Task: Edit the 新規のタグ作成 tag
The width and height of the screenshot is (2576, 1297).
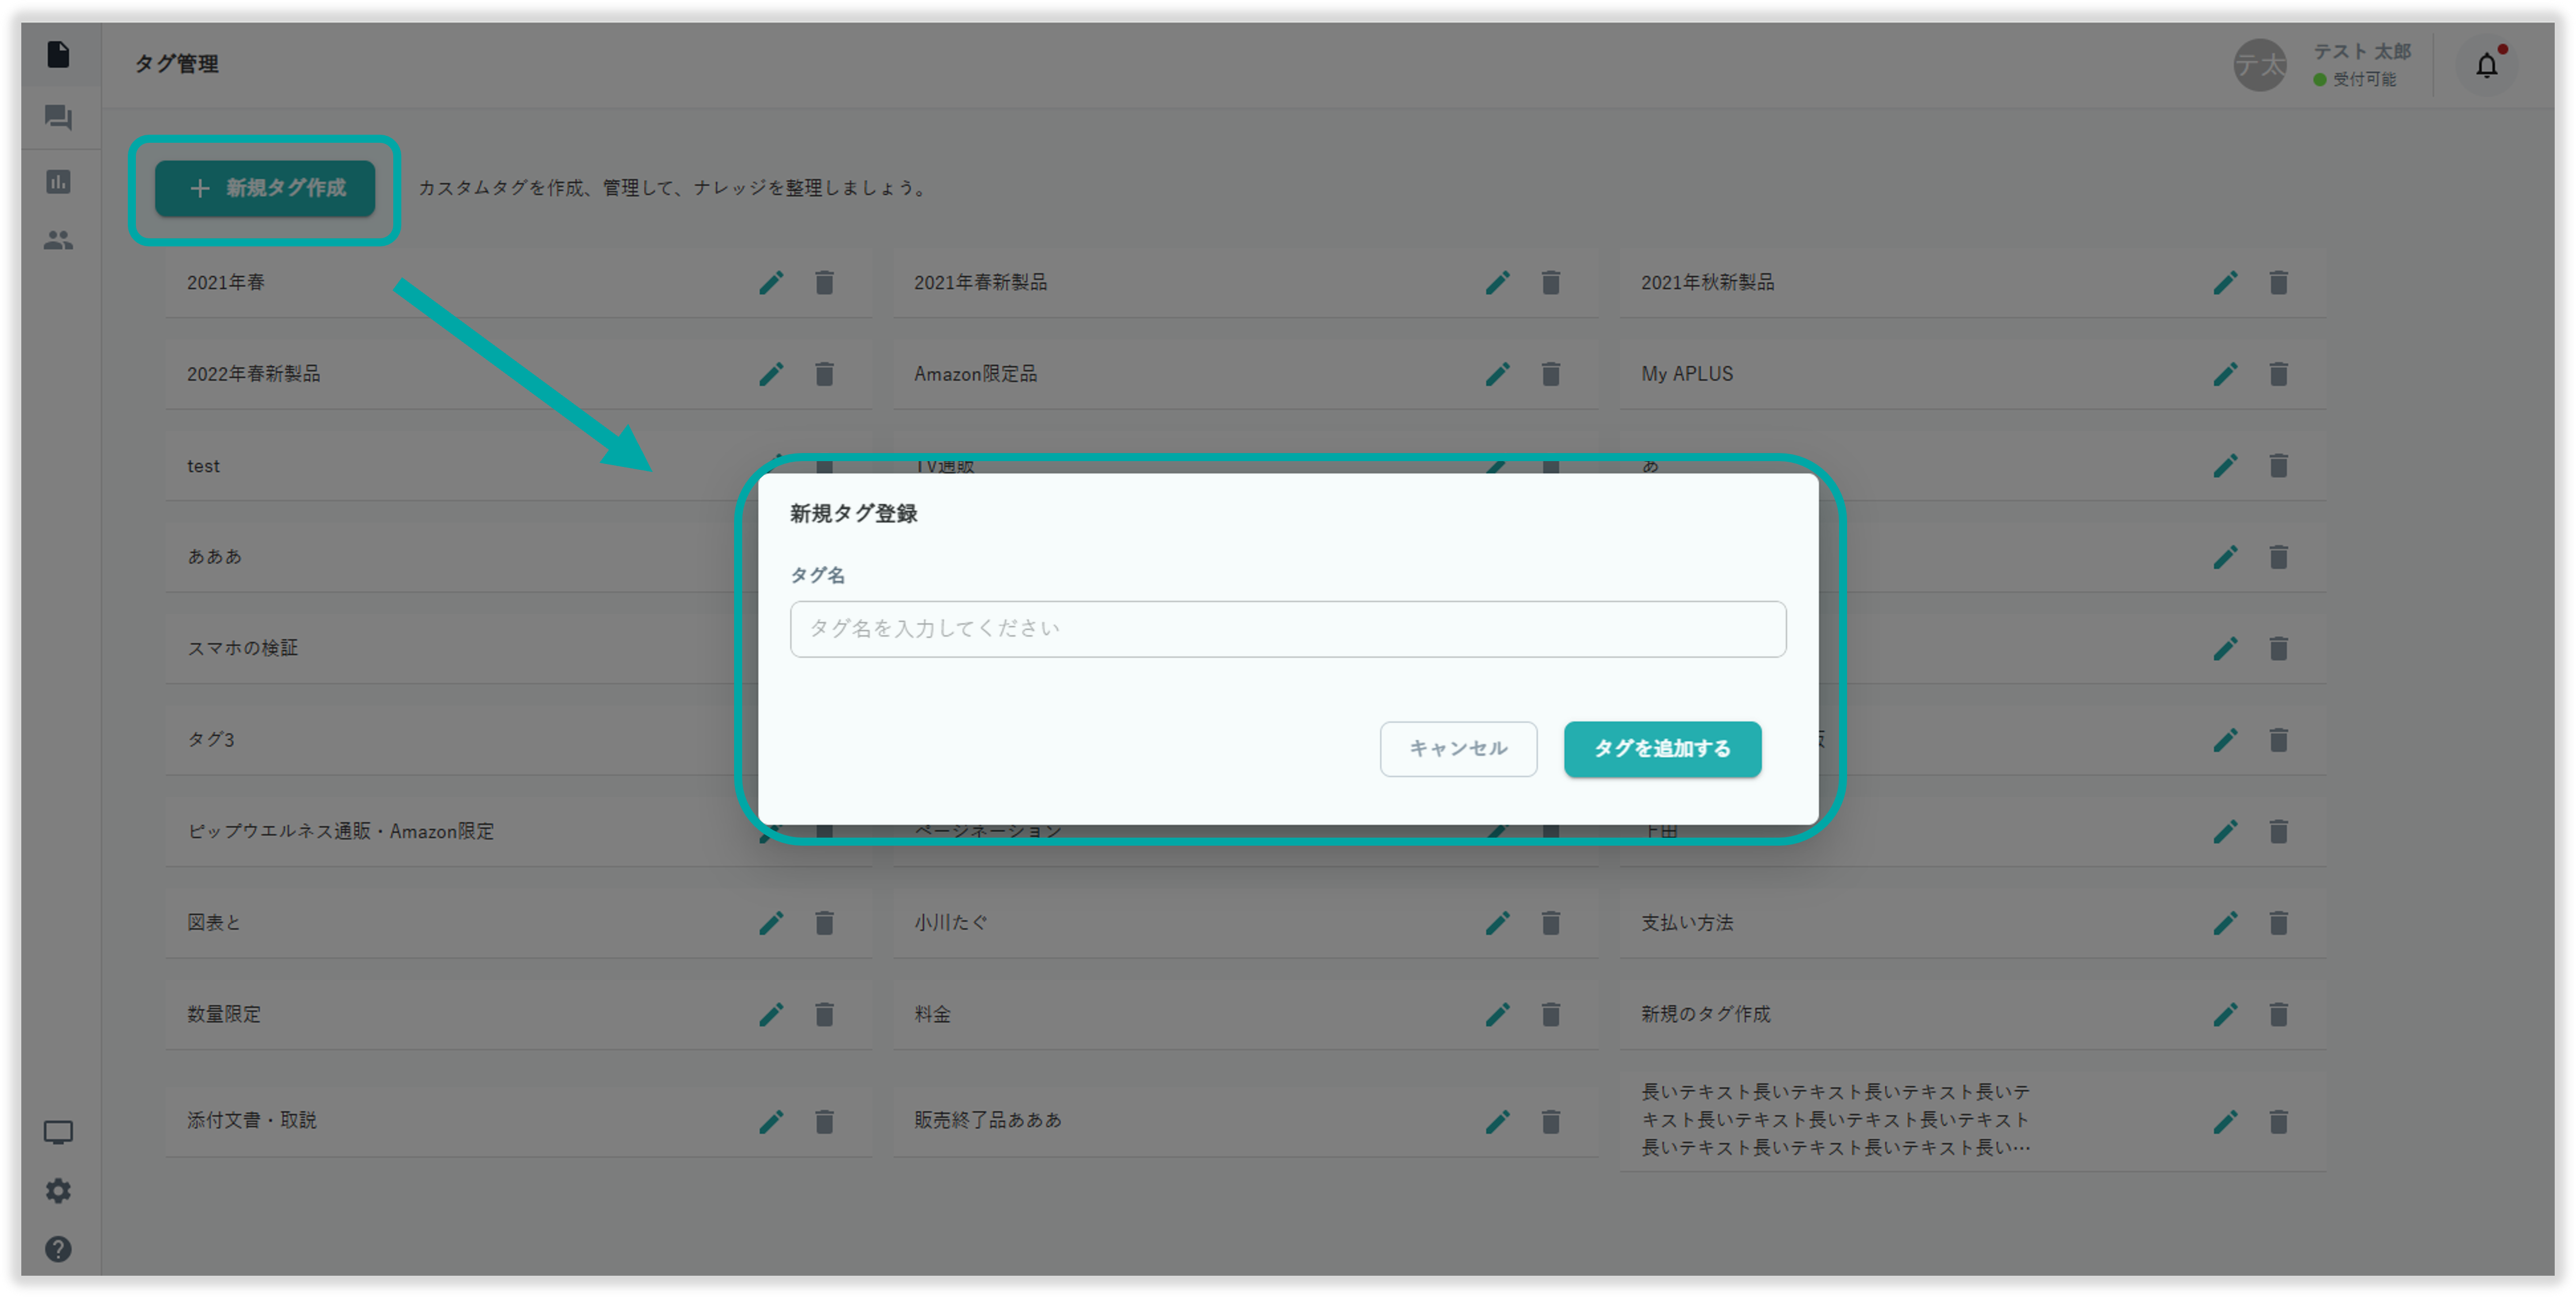Action: [2225, 1014]
